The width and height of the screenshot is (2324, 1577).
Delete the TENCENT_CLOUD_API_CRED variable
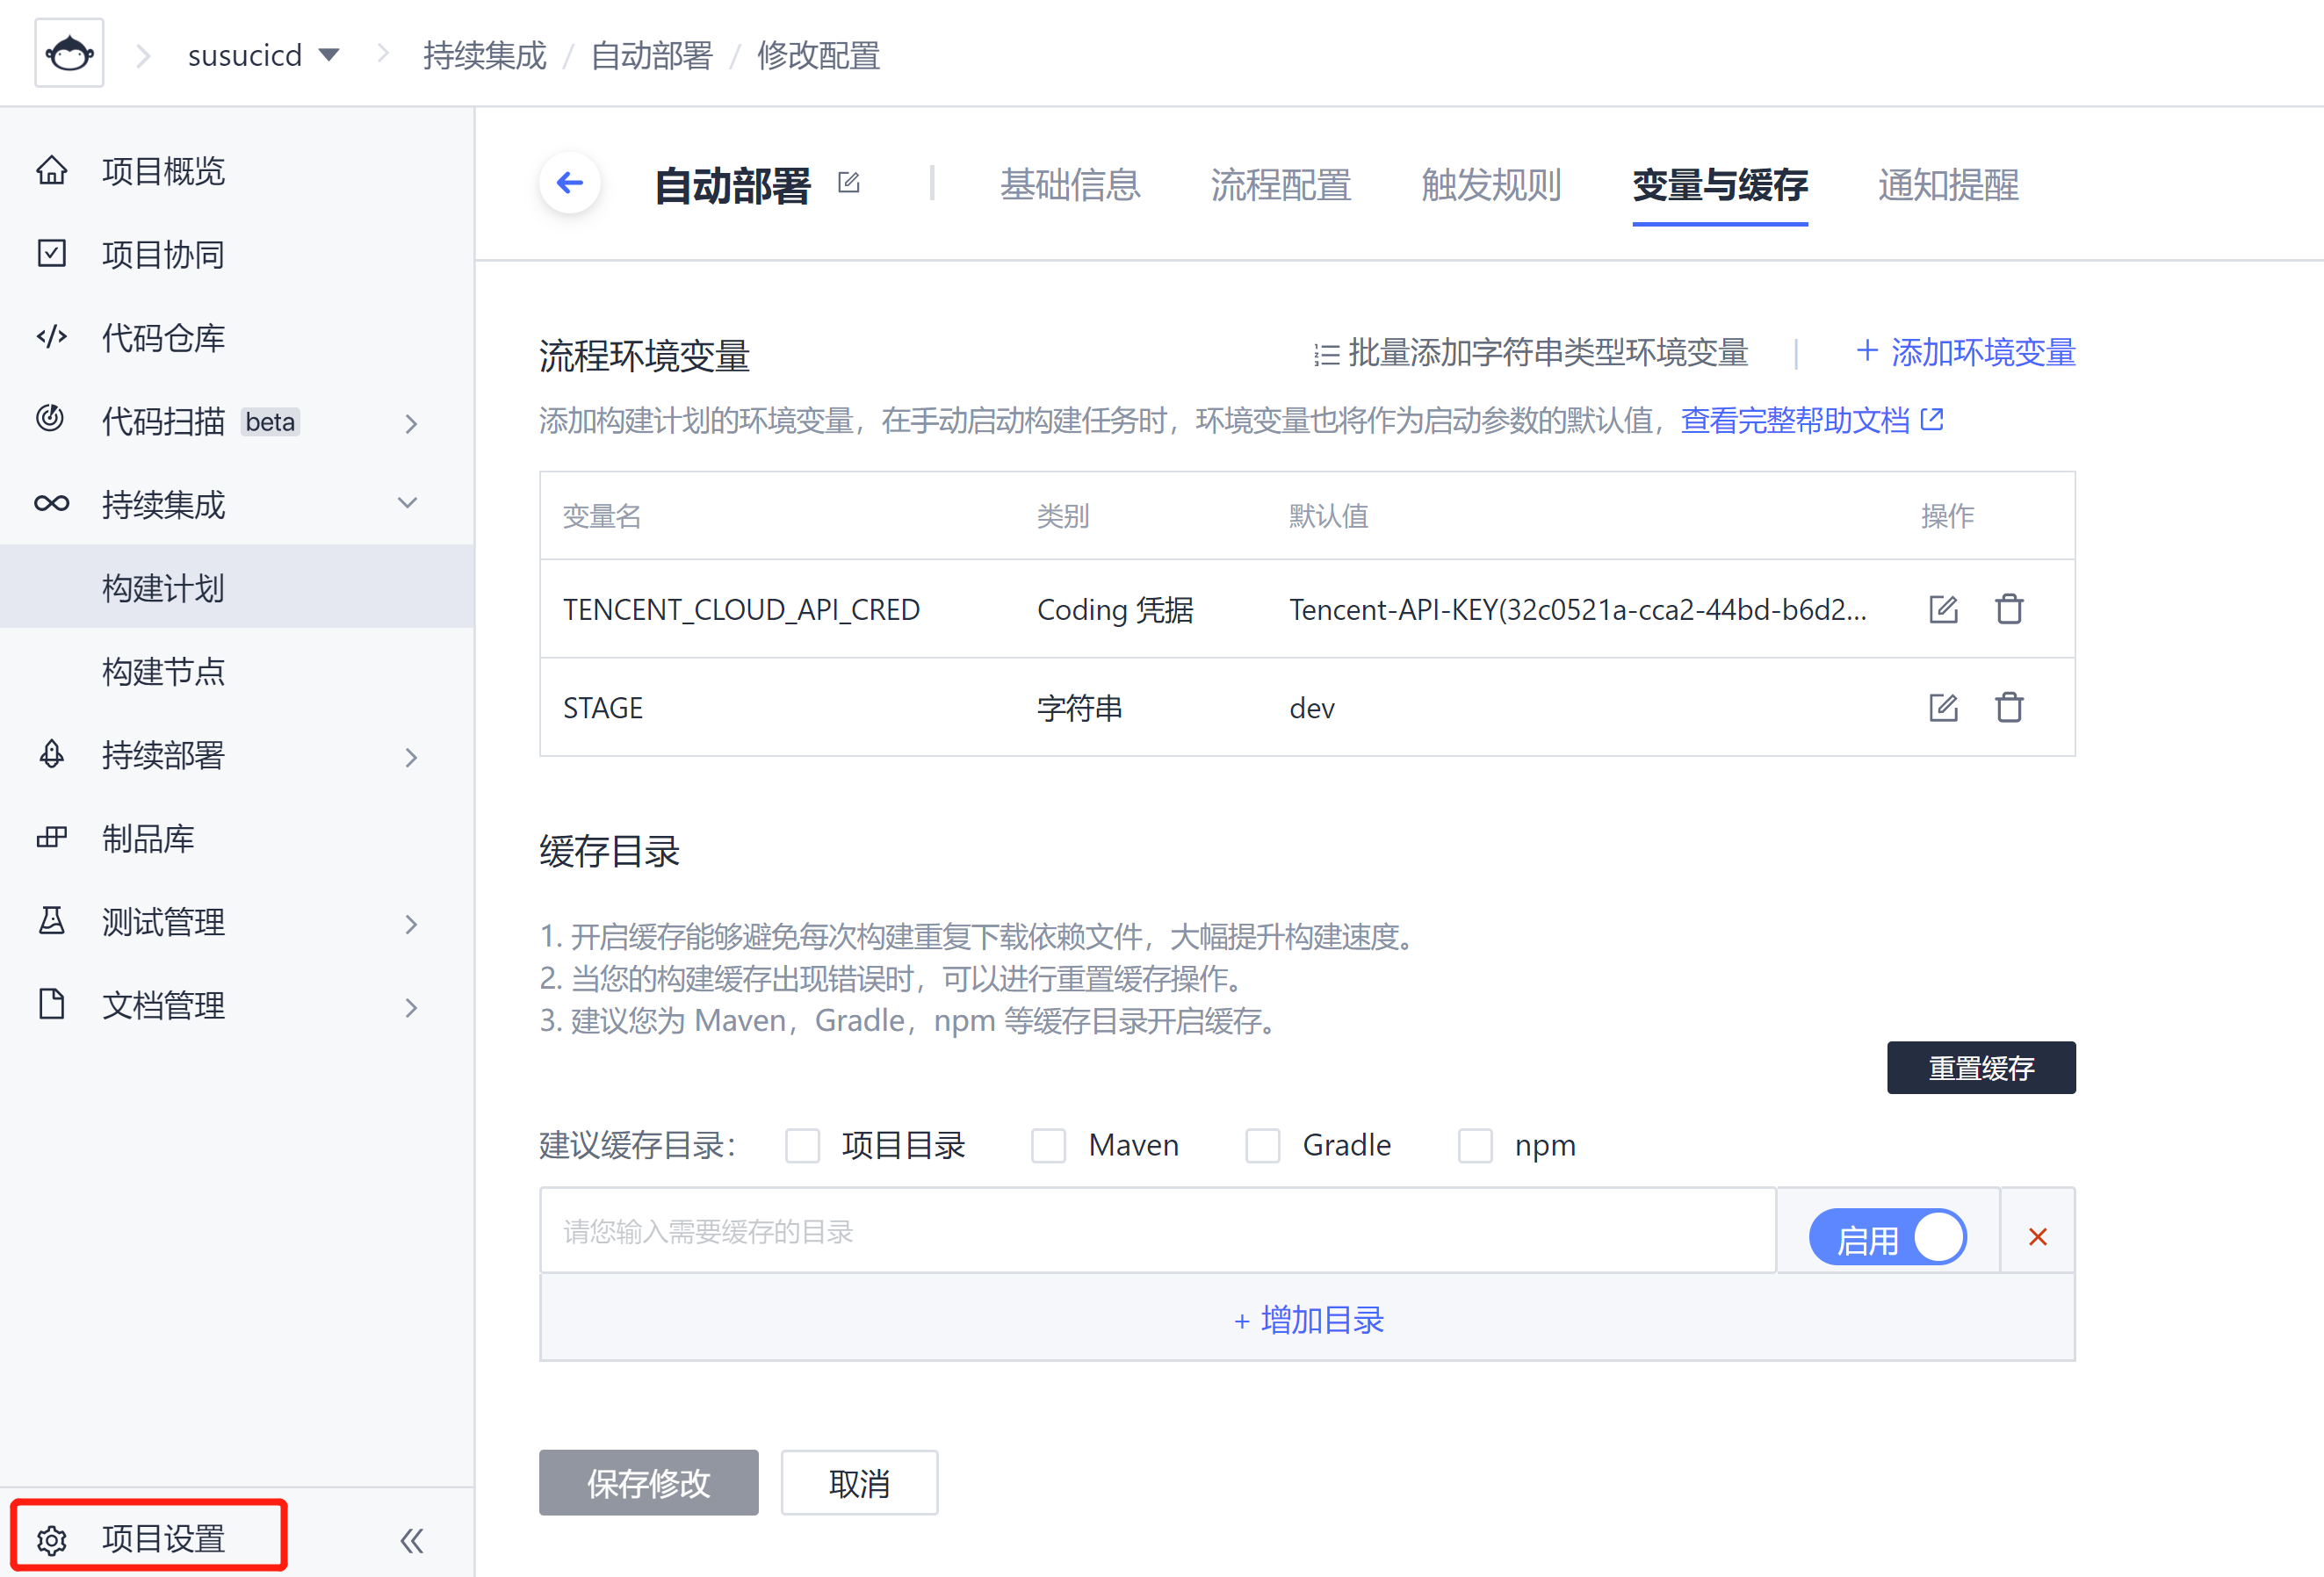[x=2009, y=609]
